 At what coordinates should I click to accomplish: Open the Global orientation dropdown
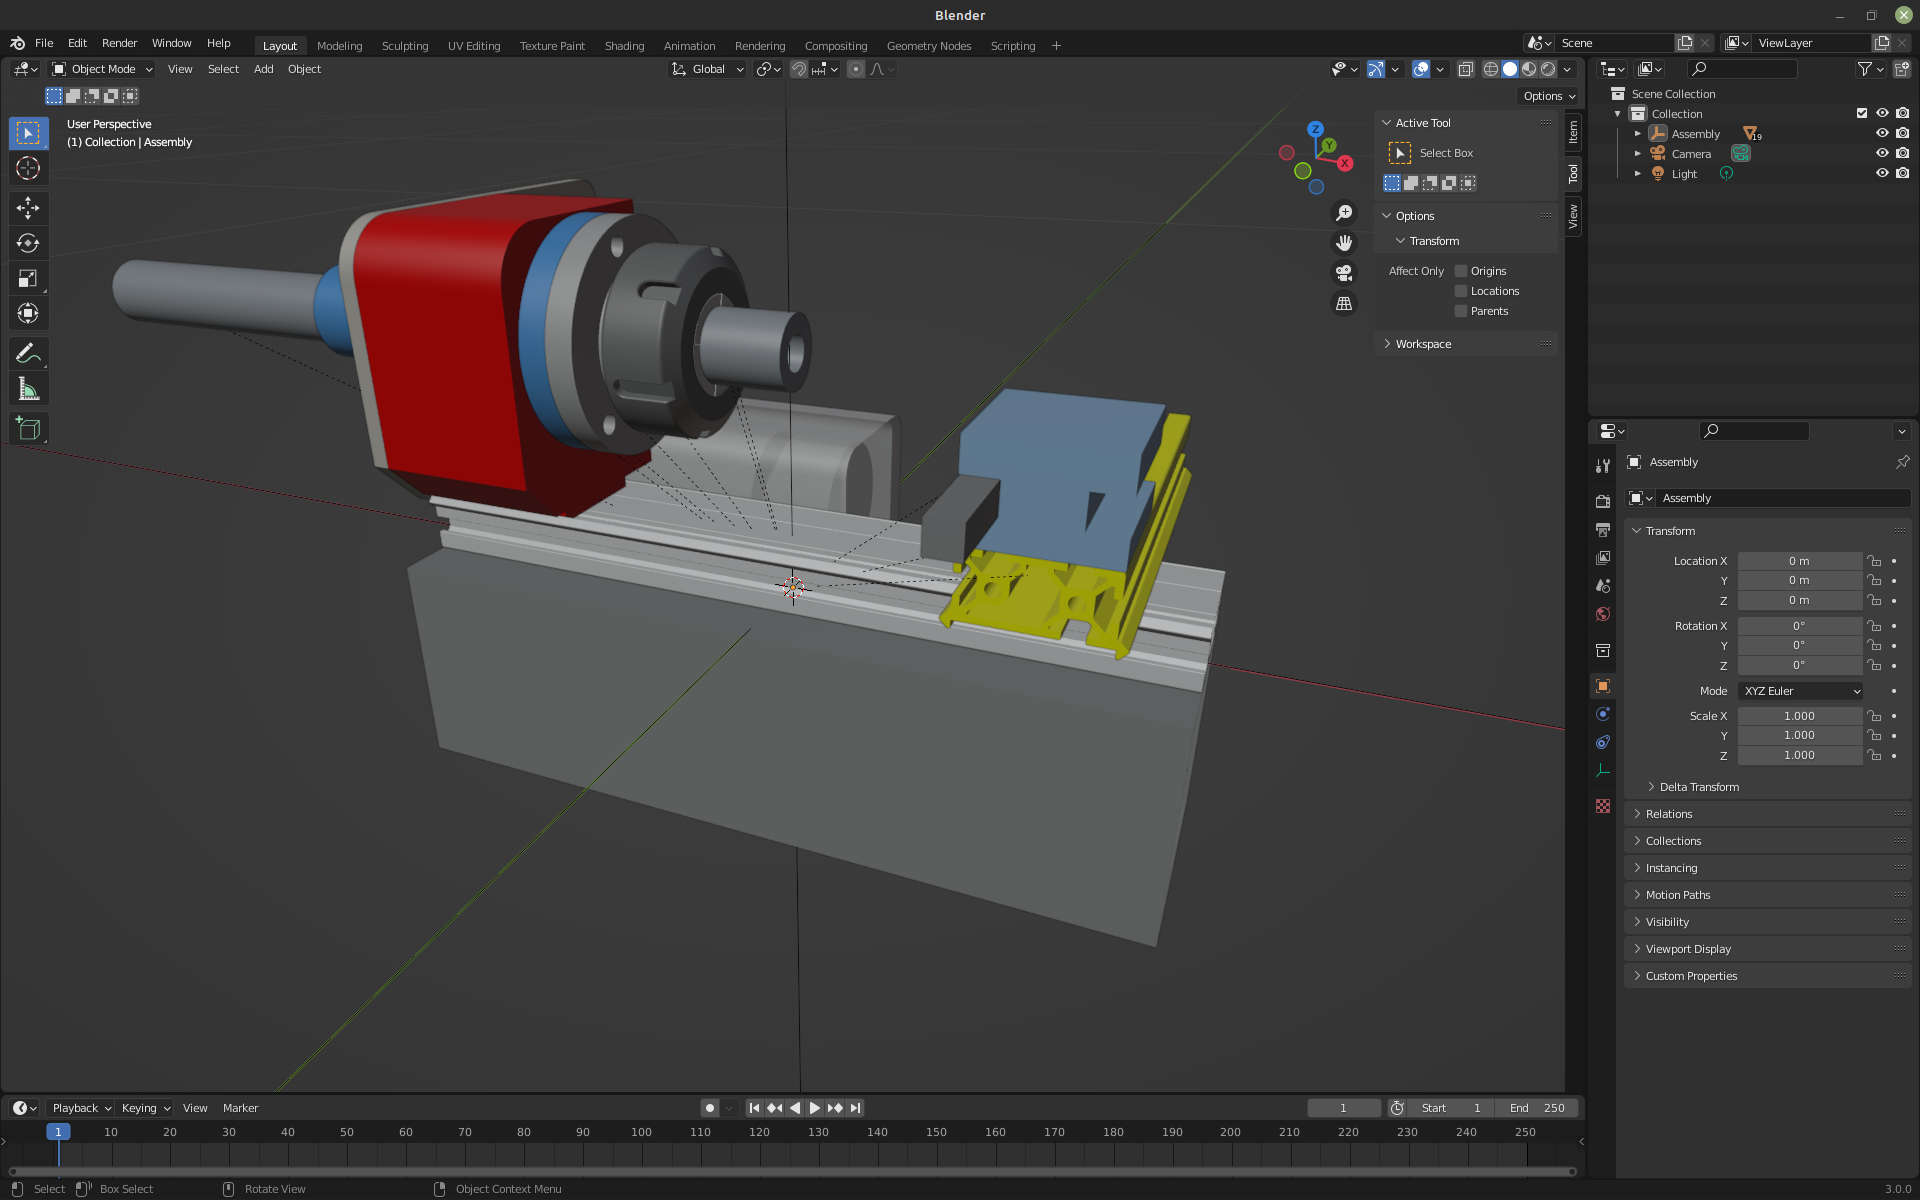point(708,69)
